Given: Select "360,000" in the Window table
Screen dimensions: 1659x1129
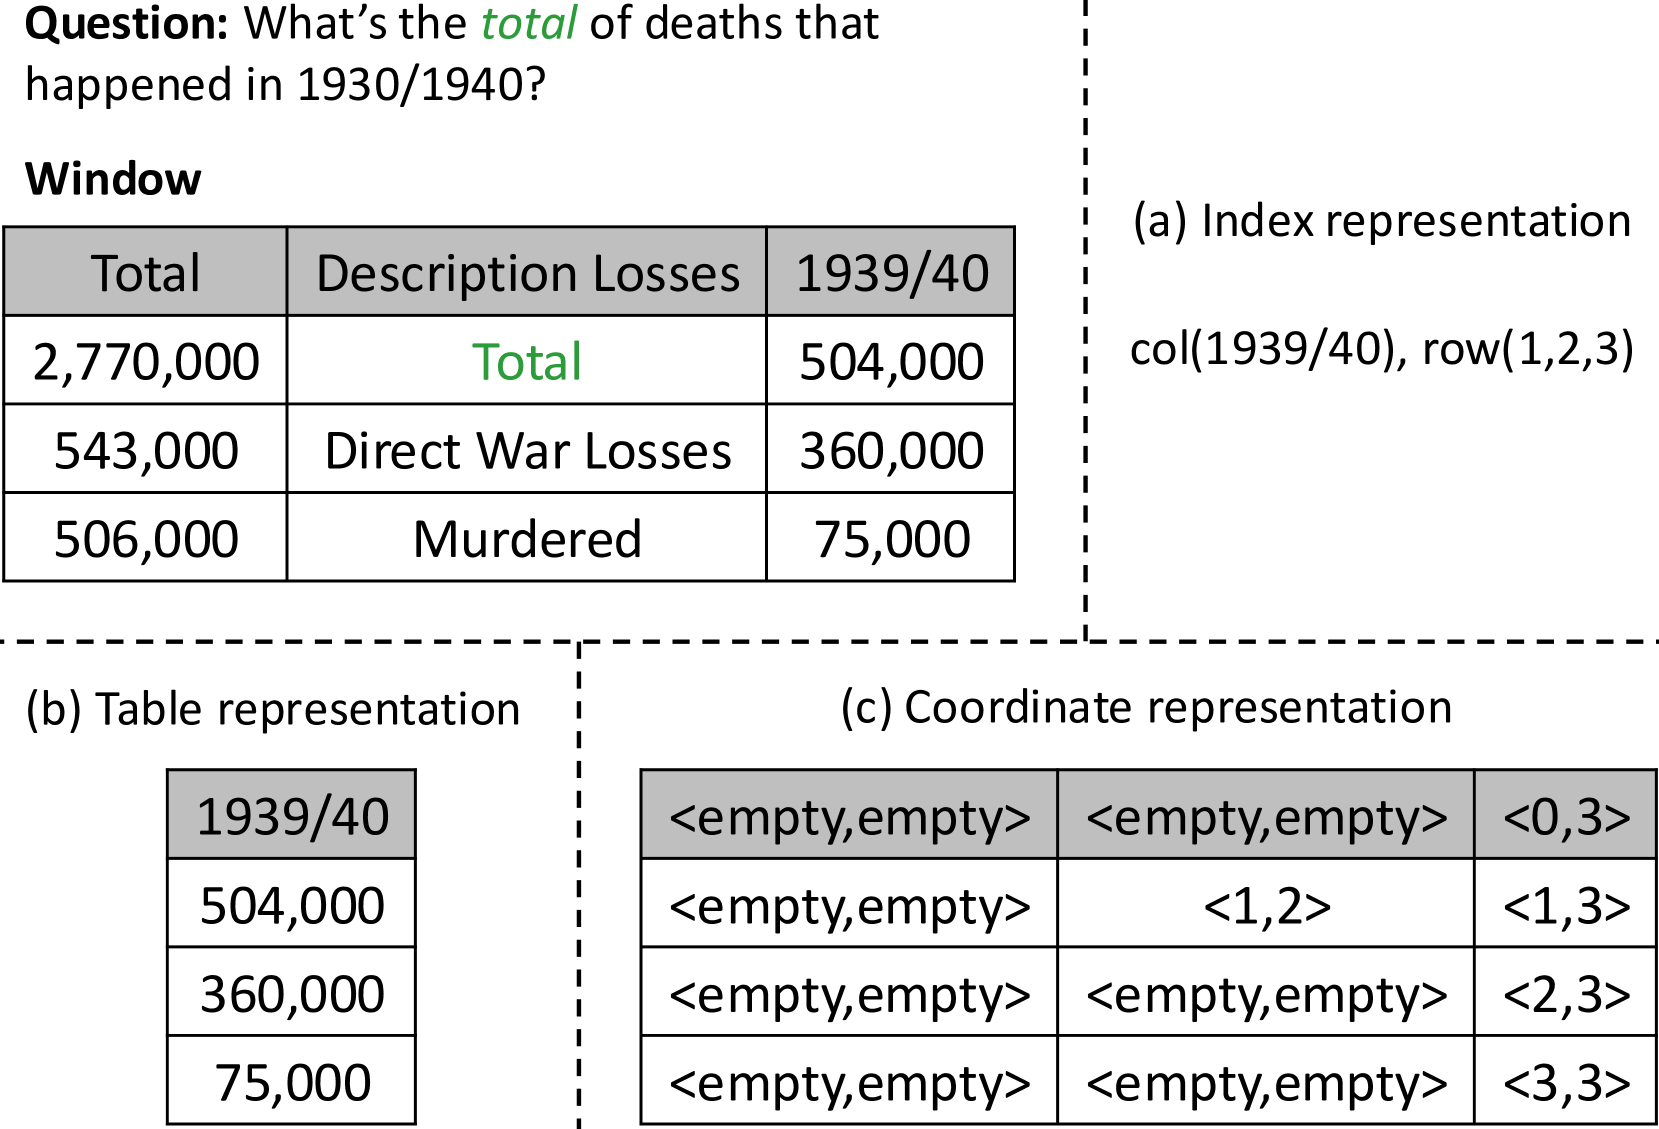Looking at the screenshot, I should 891,449.
